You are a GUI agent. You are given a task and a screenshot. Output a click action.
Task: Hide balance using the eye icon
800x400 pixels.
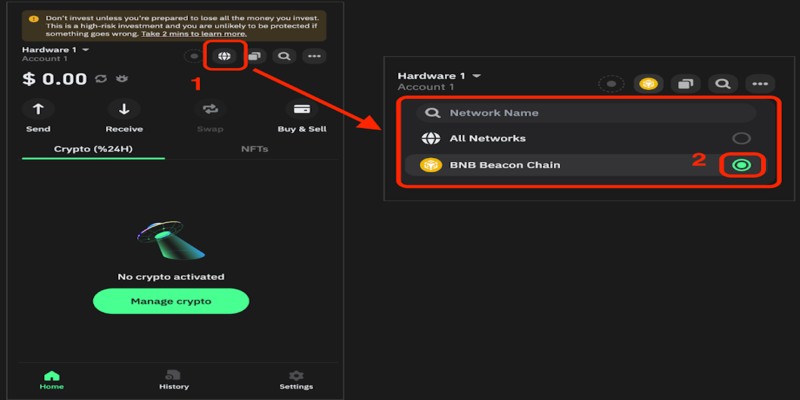pyautogui.click(x=122, y=79)
